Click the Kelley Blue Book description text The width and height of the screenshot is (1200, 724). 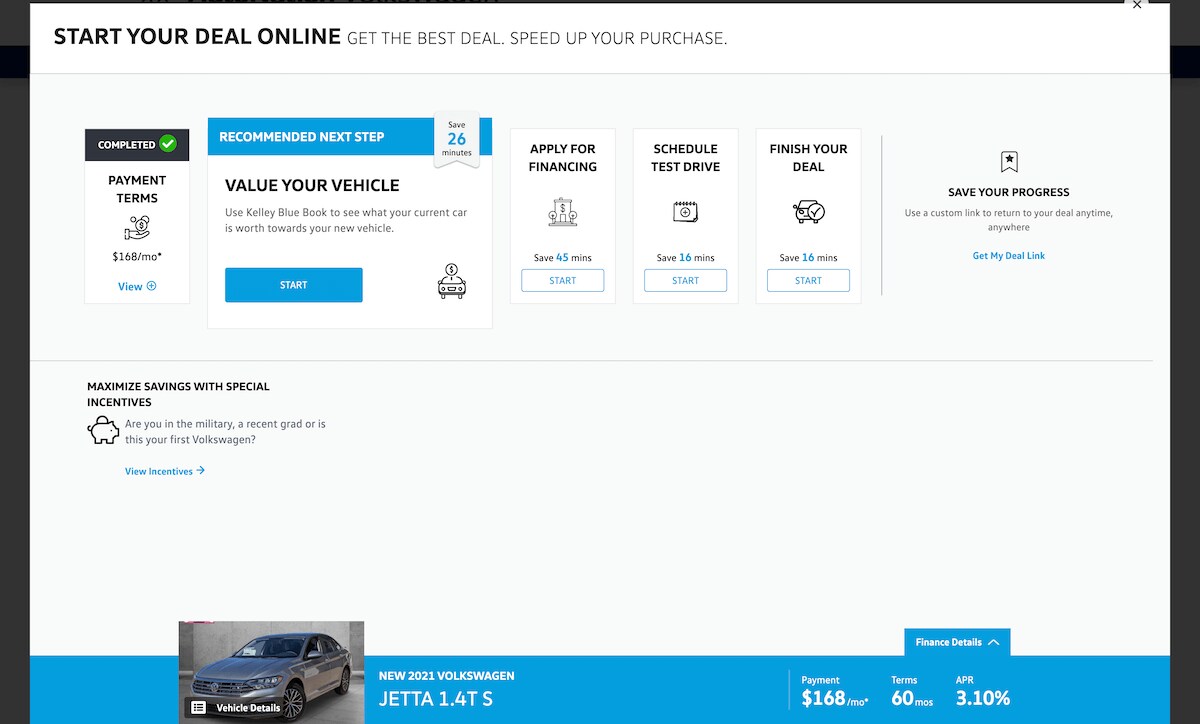coord(346,220)
